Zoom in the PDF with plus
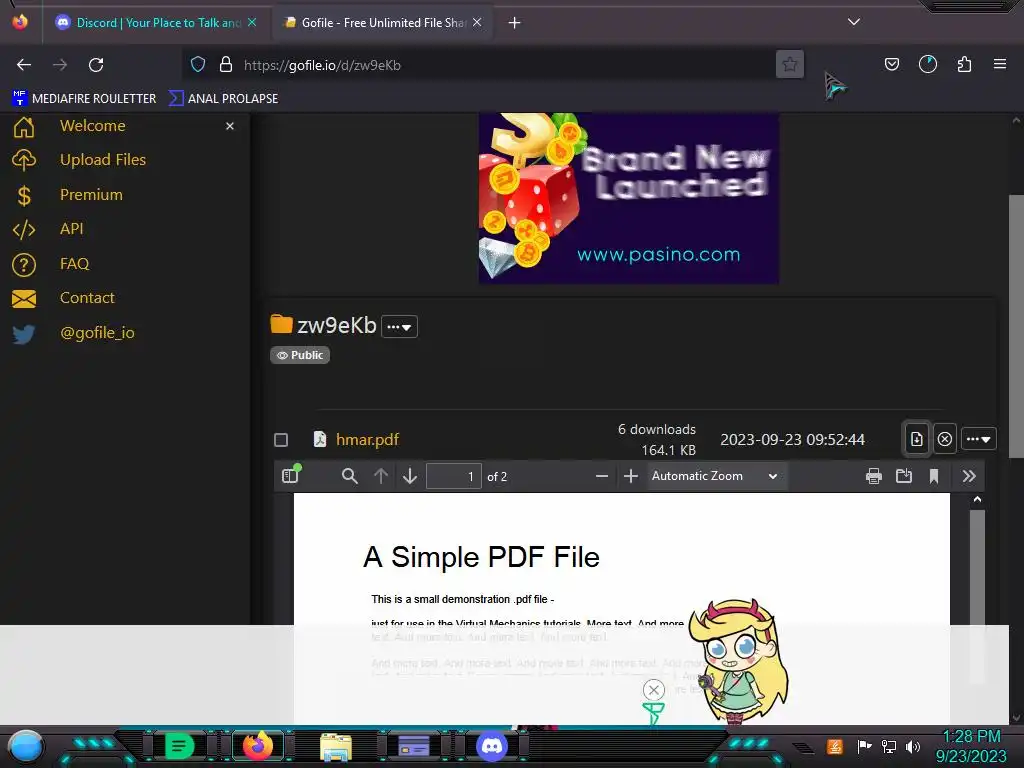1024x768 pixels. point(631,476)
